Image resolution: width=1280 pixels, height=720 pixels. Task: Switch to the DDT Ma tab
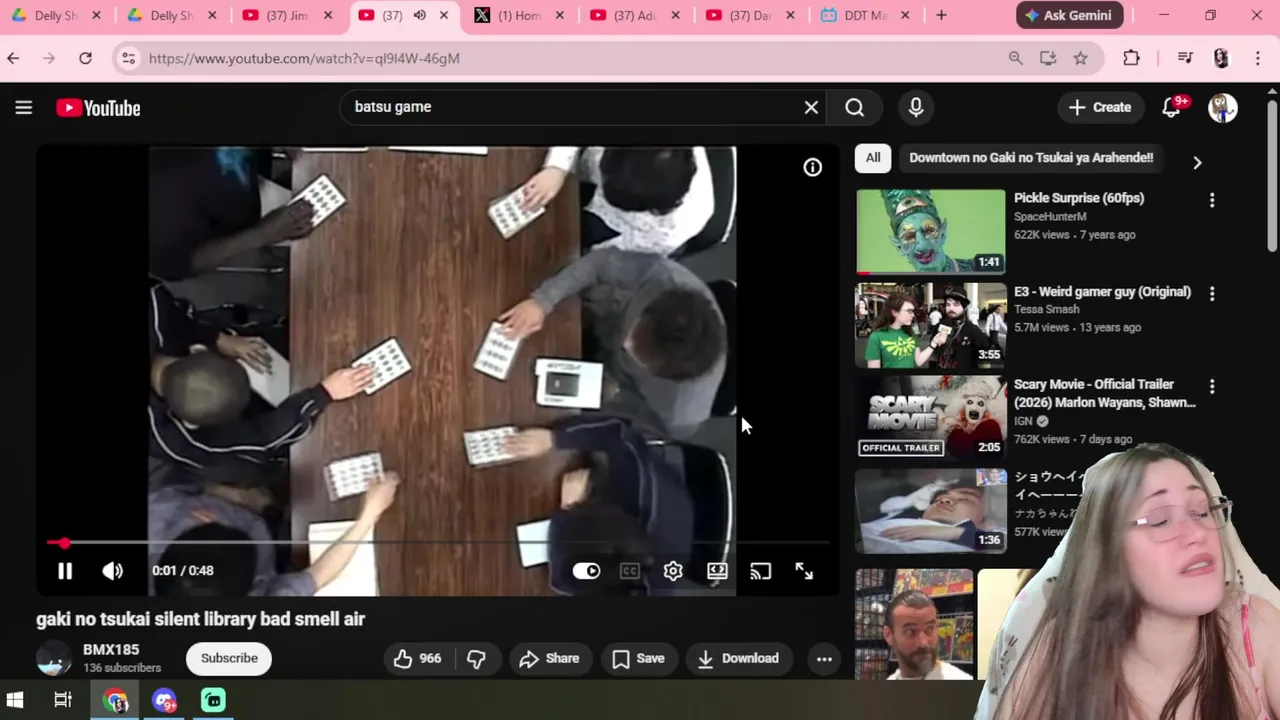click(866, 15)
